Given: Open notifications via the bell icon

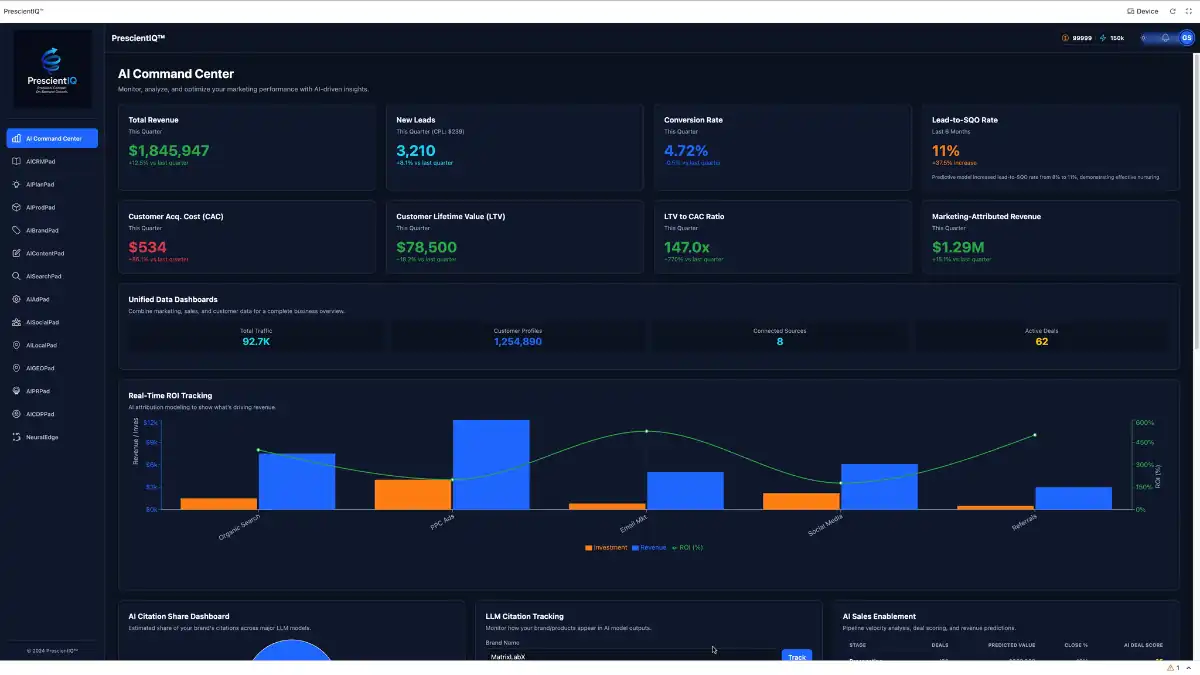Looking at the screenshot, I should (x=1163, y=38).
